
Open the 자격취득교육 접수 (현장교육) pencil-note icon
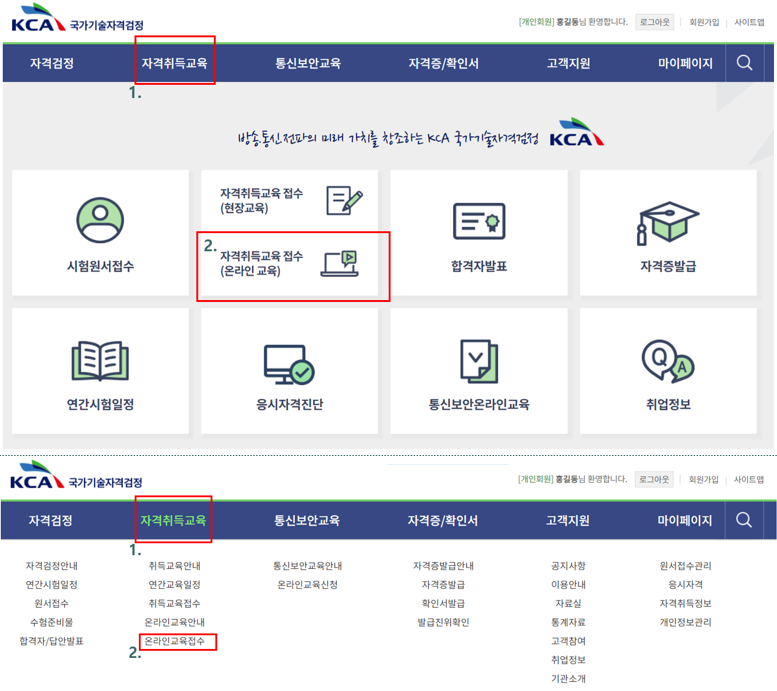pyautogui.click(x=344, y=200)
